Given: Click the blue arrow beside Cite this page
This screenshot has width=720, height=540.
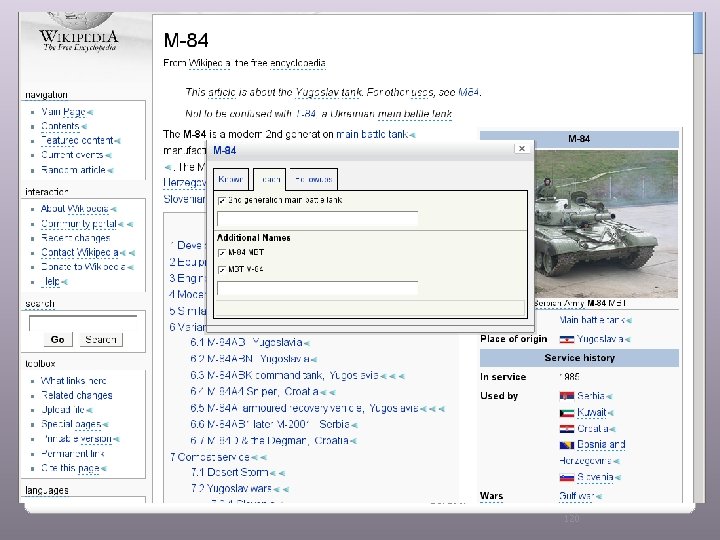Looking at the screenshot, I should (104, 469).
